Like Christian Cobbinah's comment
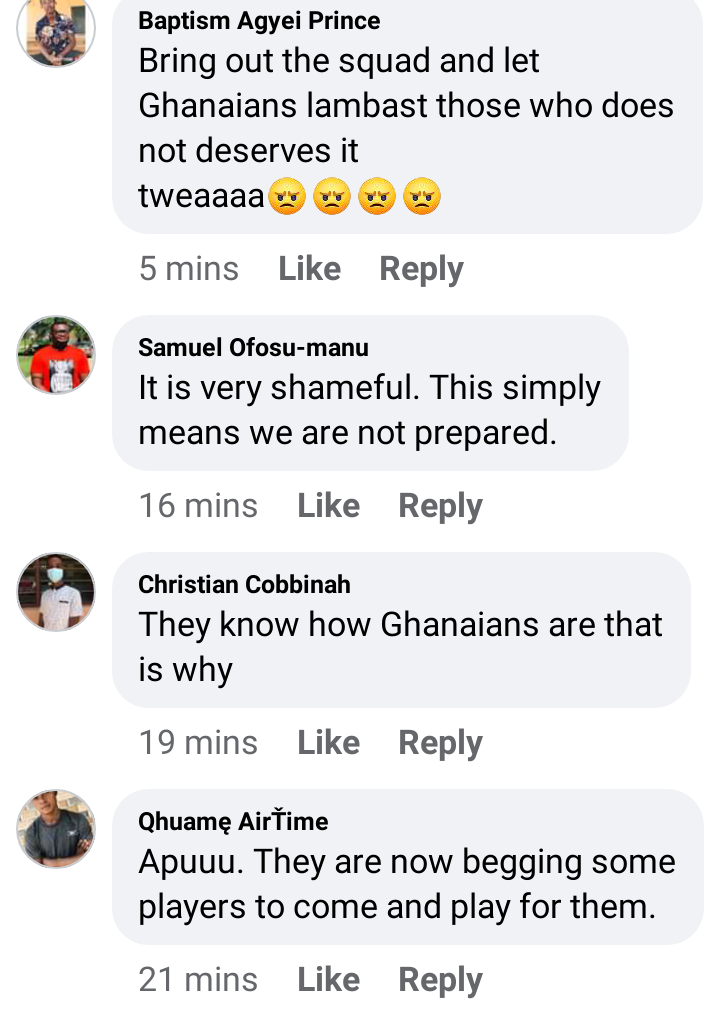 (328, 743)
